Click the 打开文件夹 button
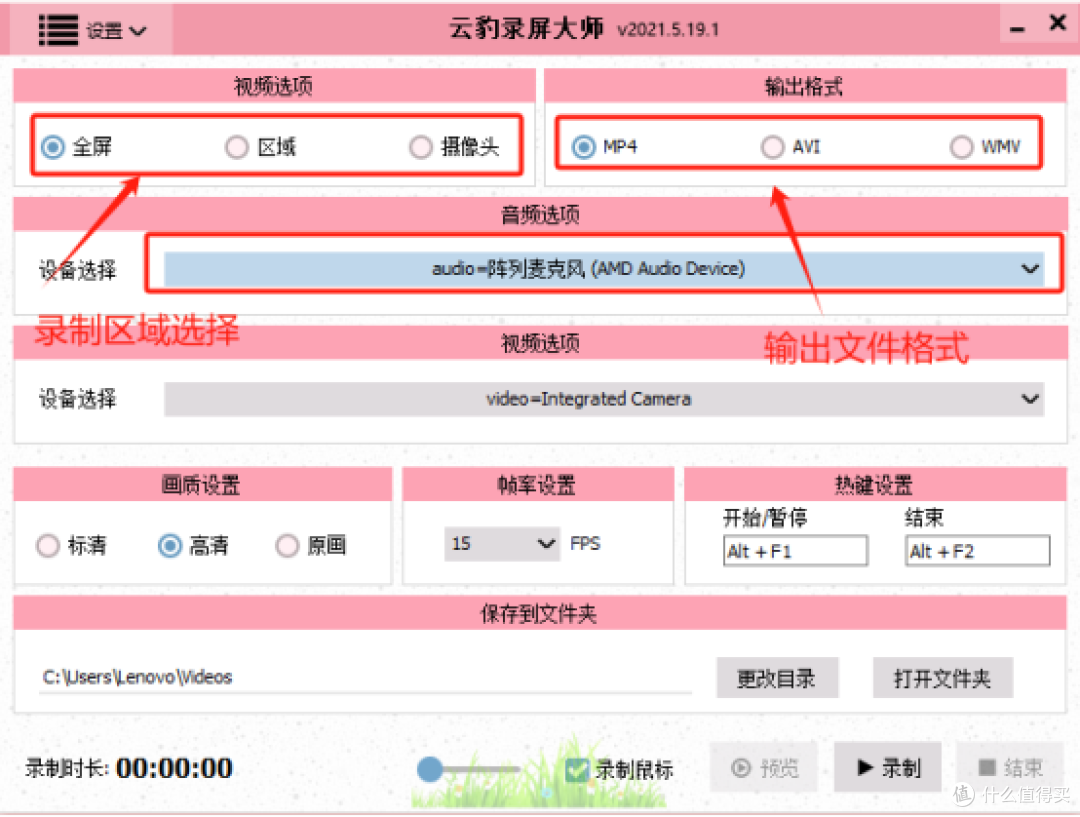Image resolution: width=1080 pixels, height=817 pixels. (942, 679)
